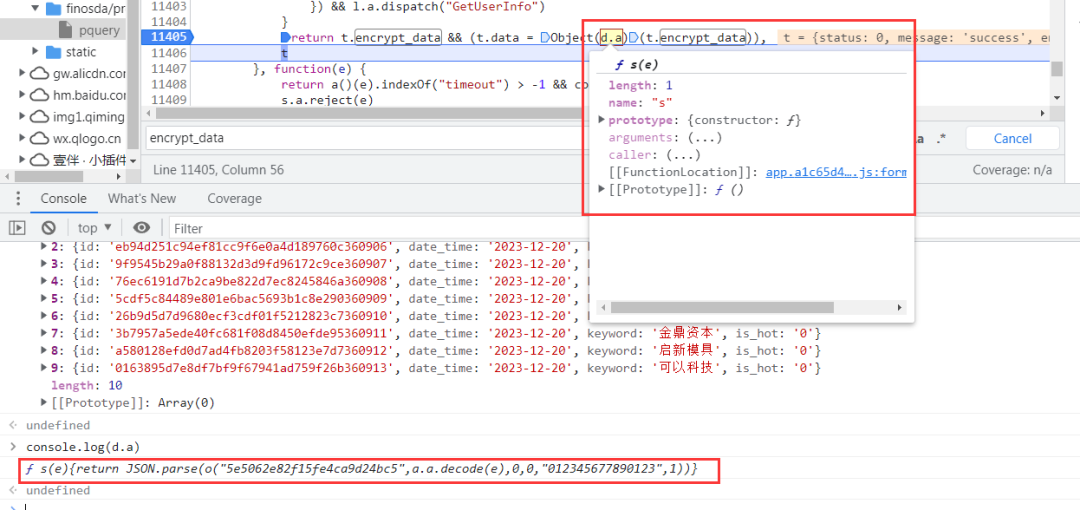Viewport: 1080px width, 510px height.
Task: Expand the 壹伴 · 小插件 node
Action: tap(21, 160)
